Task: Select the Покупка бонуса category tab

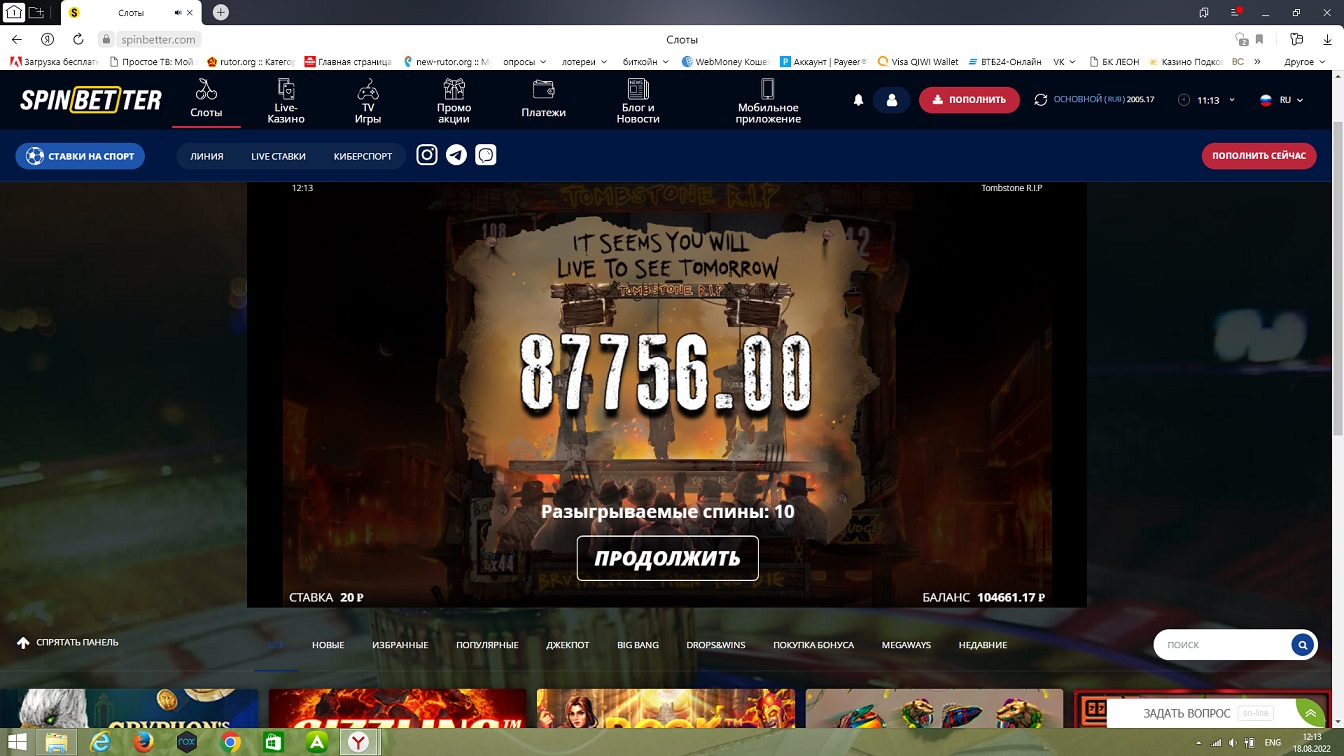Action: [x=813, y=645]
